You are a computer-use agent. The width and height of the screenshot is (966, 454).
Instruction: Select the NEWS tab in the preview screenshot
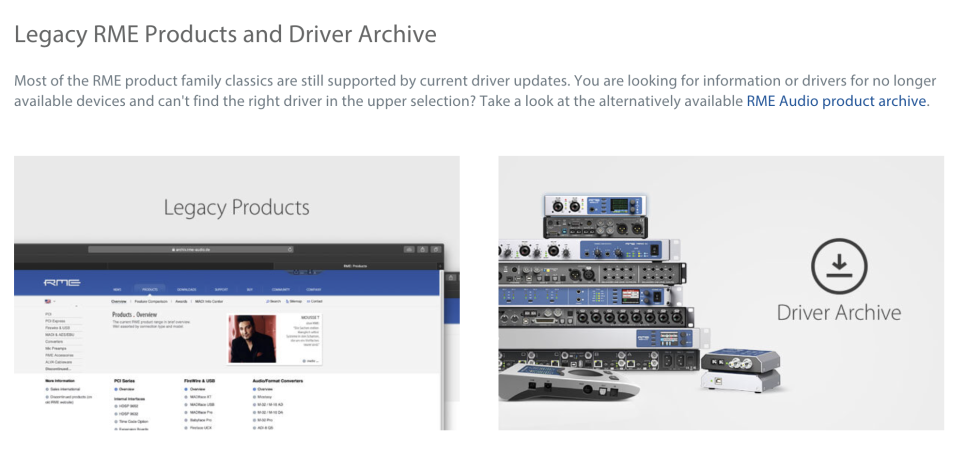[116, 290]
